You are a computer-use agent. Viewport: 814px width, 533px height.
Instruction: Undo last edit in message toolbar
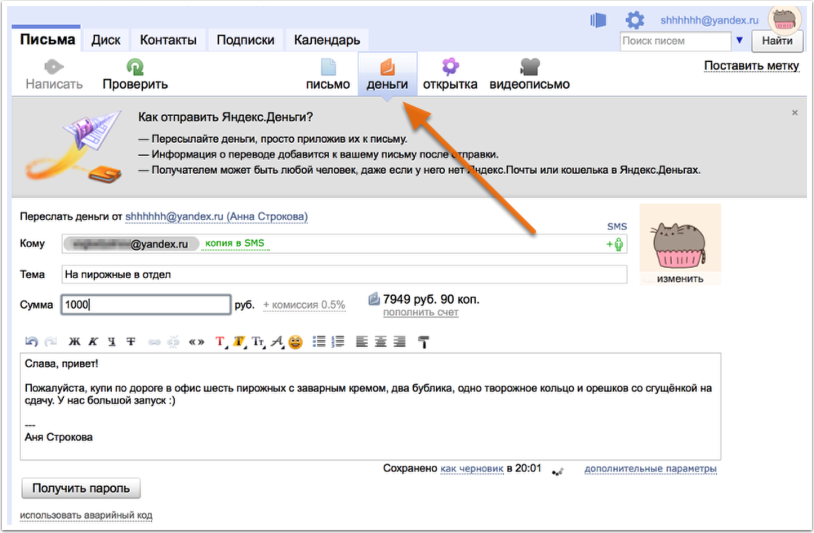(31, 341)
